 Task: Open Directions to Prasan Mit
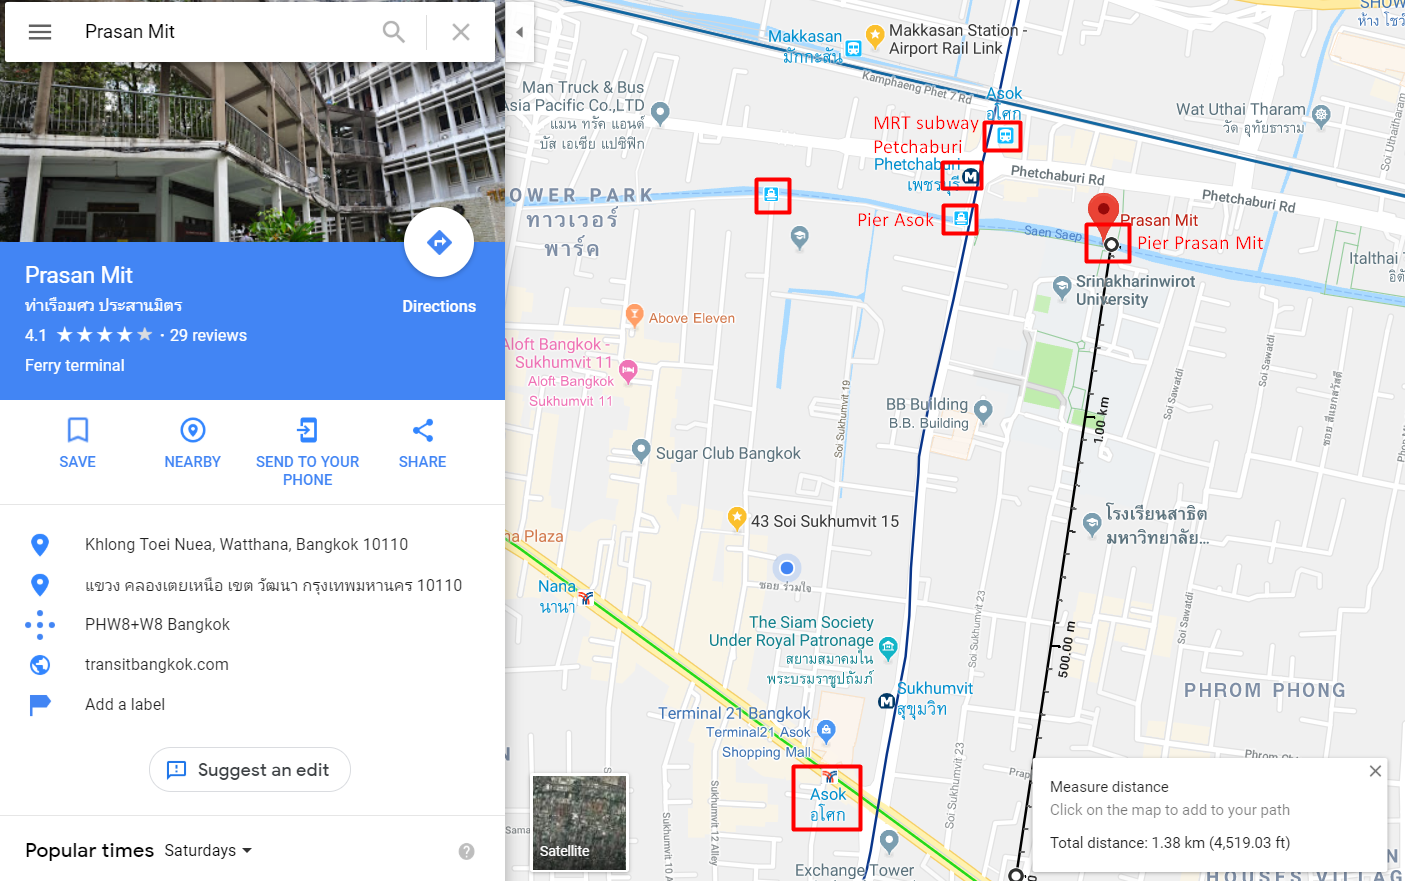439,242
